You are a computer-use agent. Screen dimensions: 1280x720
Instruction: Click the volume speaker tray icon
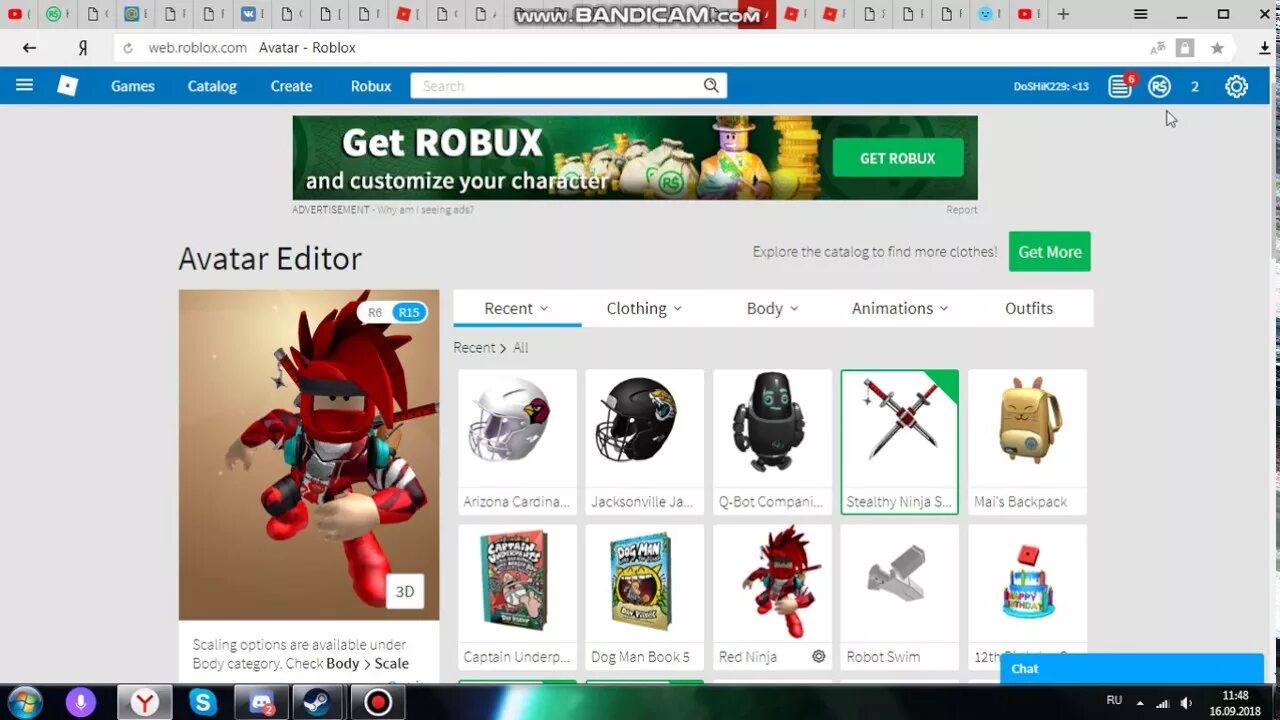tap(1186, 702)
